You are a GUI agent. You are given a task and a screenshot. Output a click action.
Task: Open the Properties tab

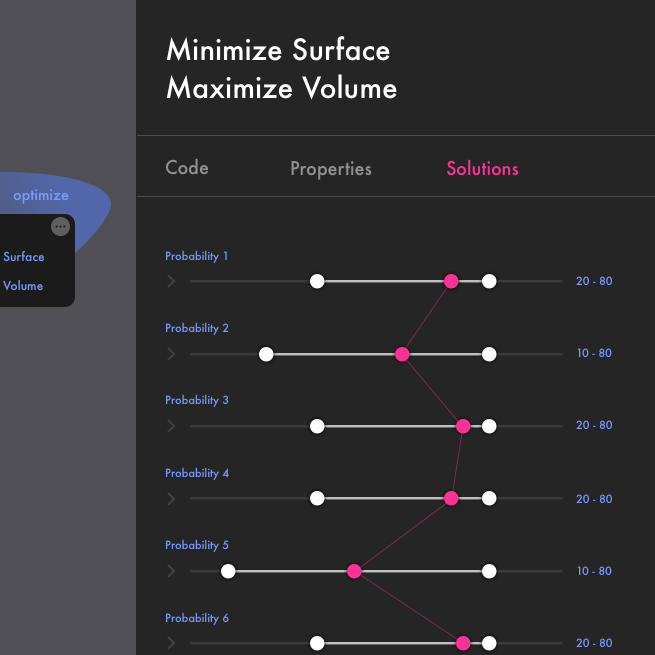coord(330,169)
